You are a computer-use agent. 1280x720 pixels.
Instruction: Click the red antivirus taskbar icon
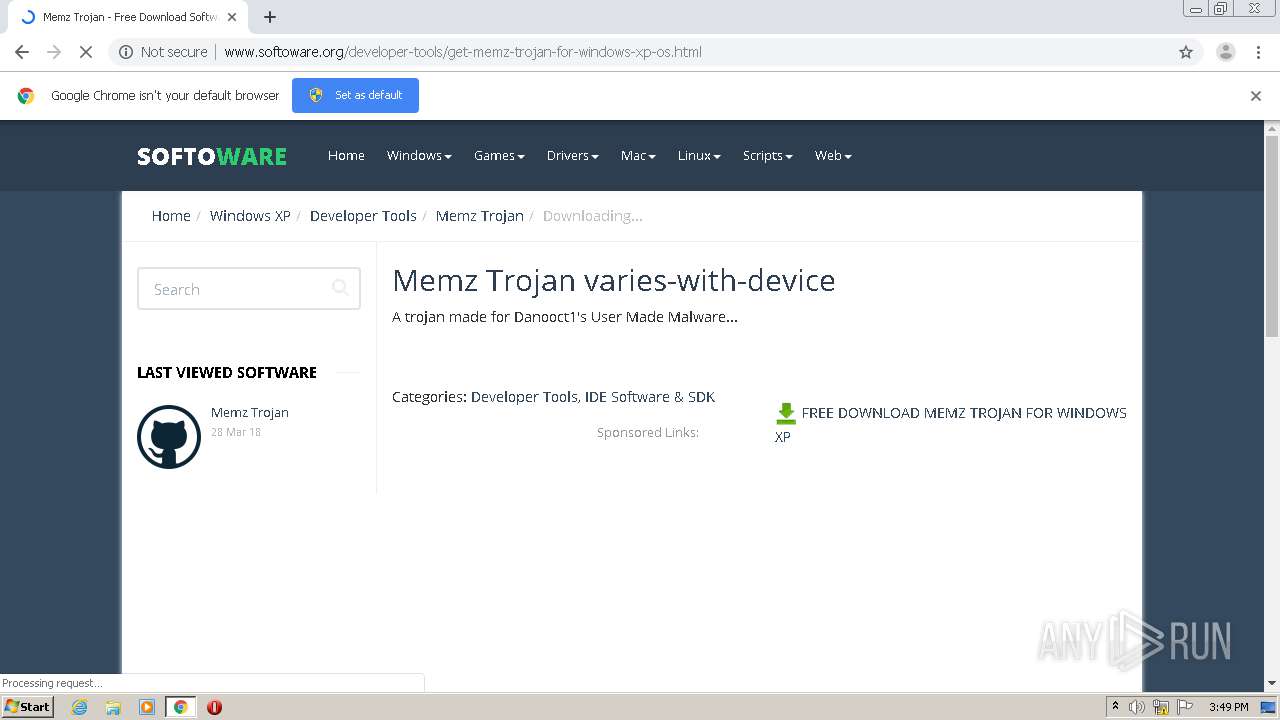pyautogui.click(x=214, y=707)
